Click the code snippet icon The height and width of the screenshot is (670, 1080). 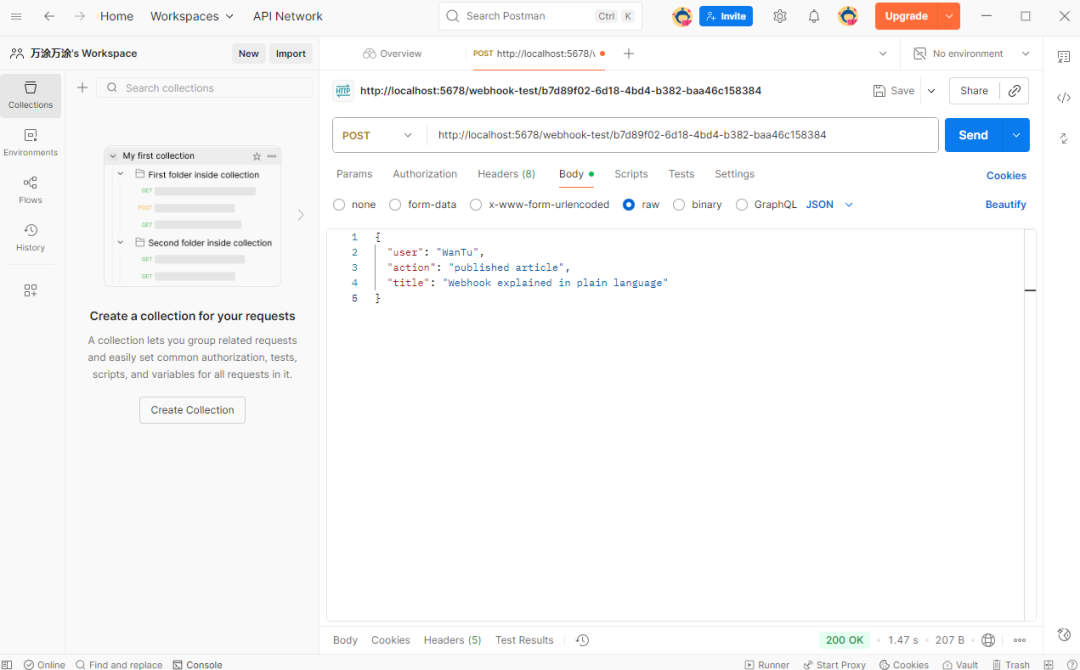click(1063, 97)
